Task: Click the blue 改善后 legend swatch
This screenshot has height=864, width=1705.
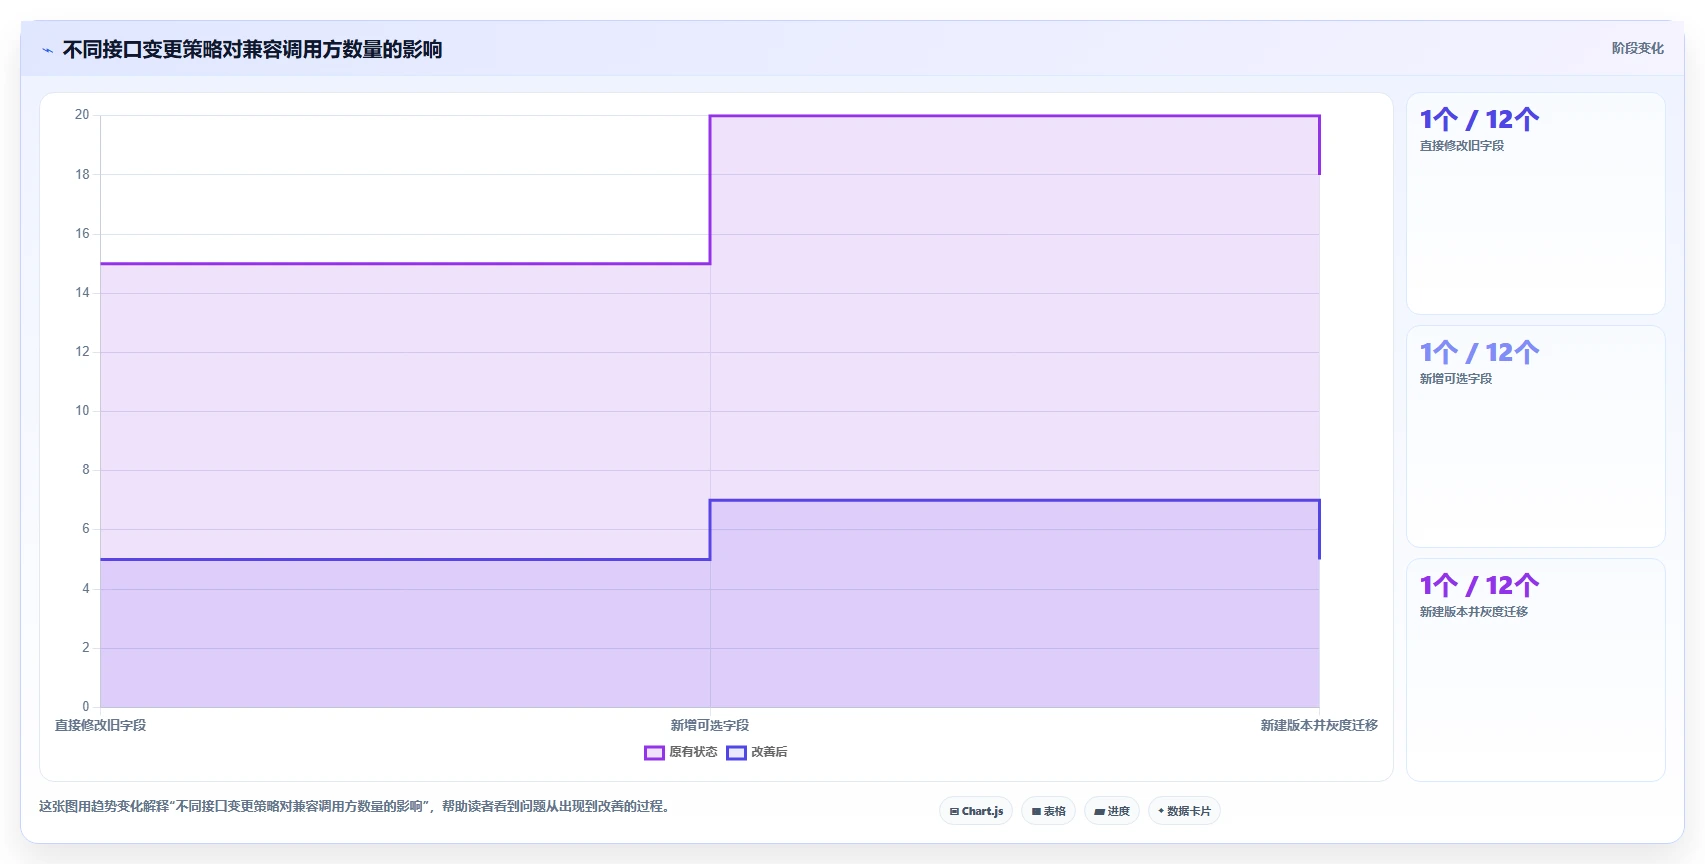Action: (736, 752)
